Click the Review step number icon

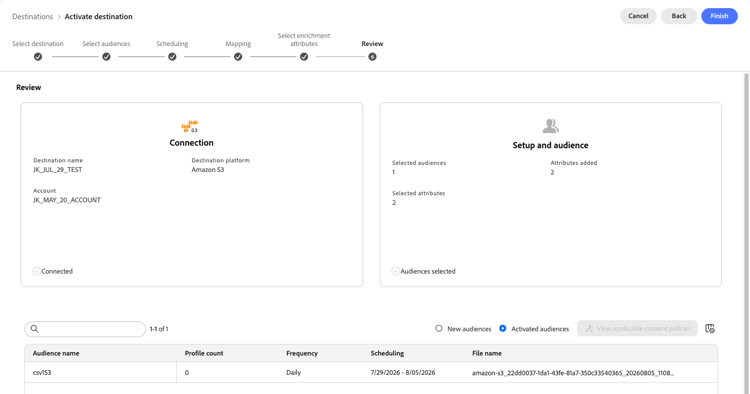point(372,56)
